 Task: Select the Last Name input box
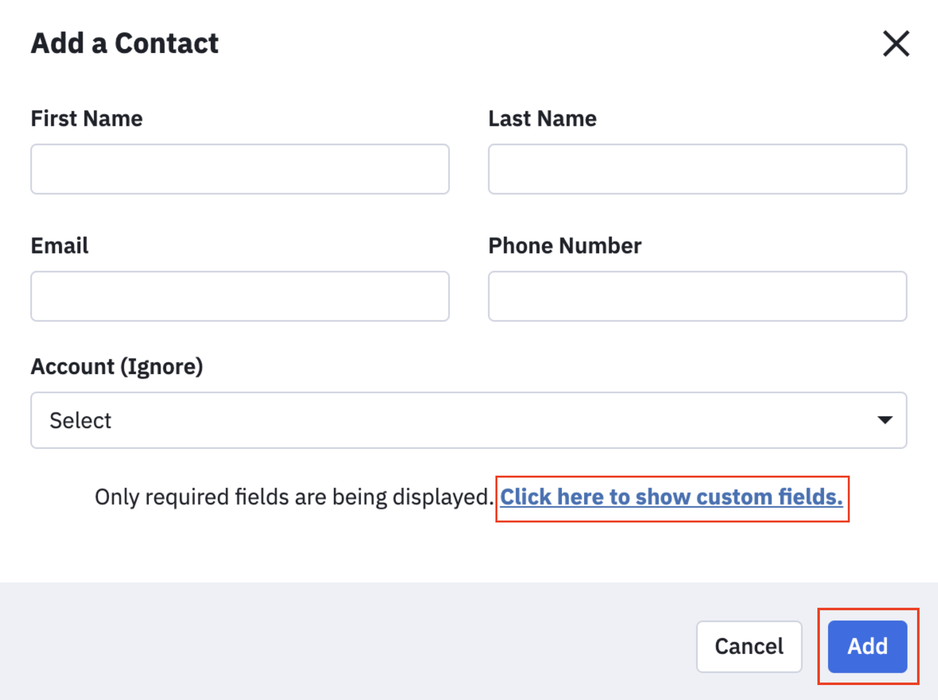tap(696, 169)
